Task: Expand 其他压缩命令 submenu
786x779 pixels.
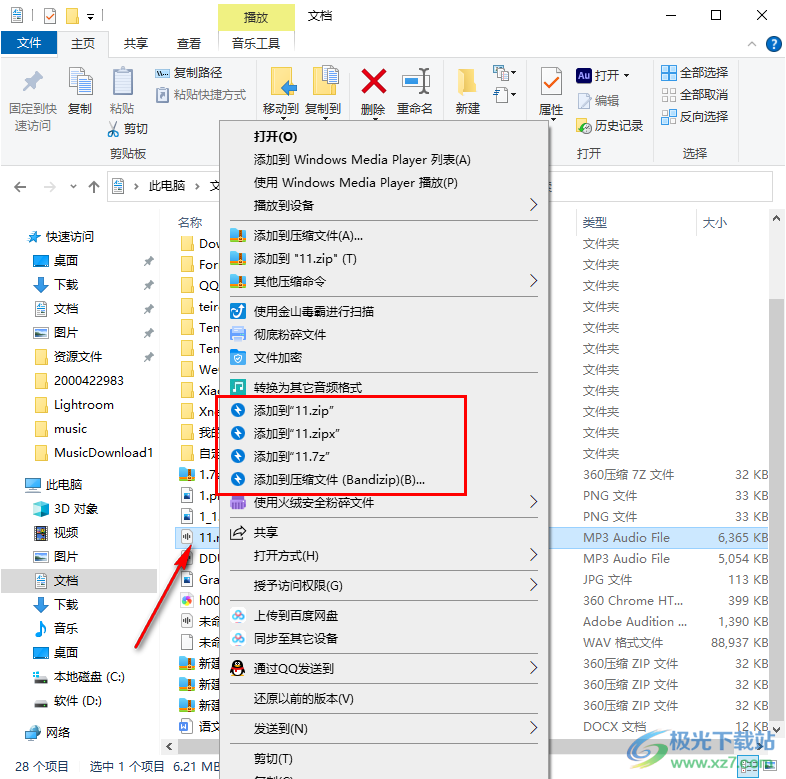Action: [383, 282]
